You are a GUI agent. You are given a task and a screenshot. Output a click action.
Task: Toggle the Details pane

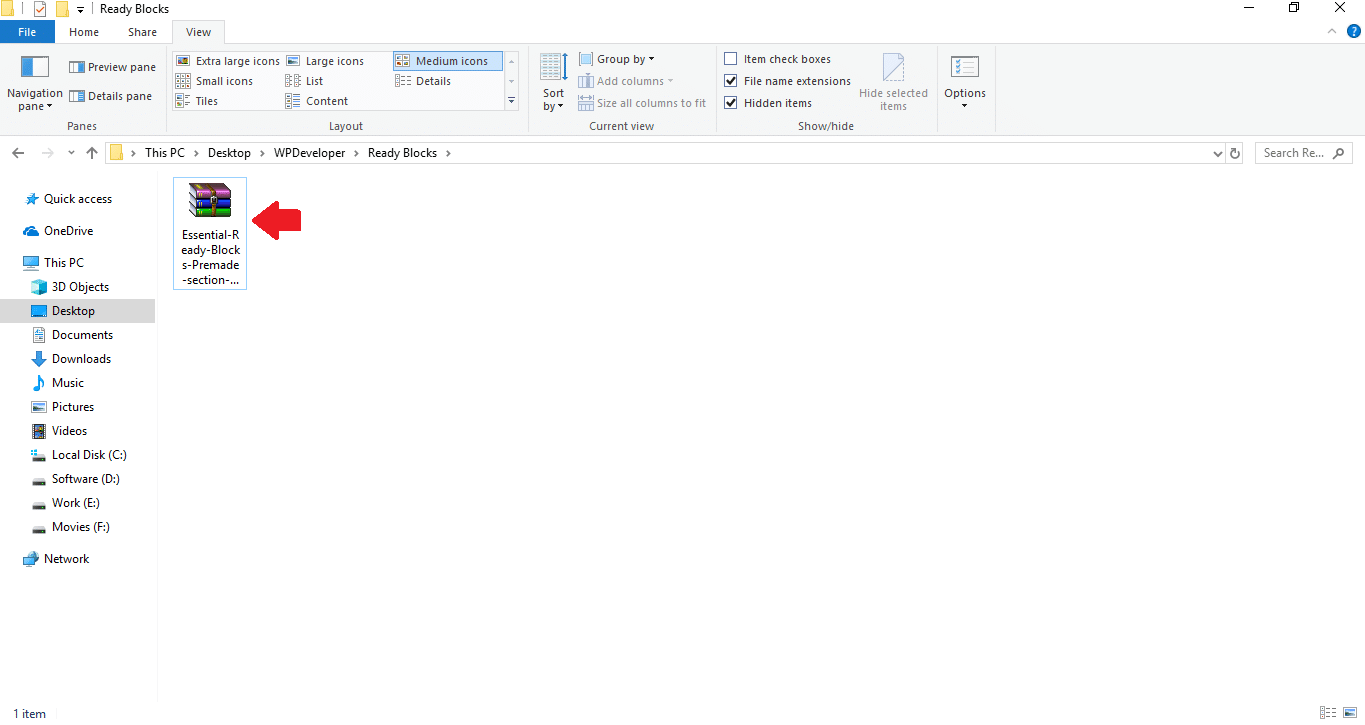110,96
